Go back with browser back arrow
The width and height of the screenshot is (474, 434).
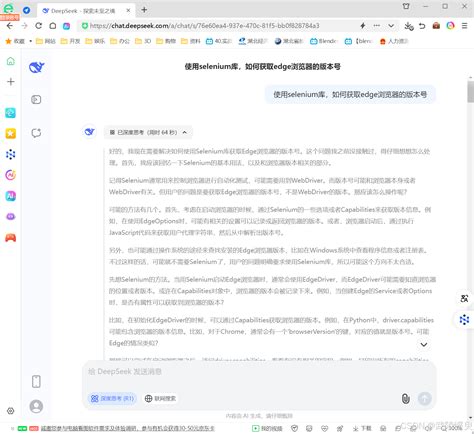[10, 26]
